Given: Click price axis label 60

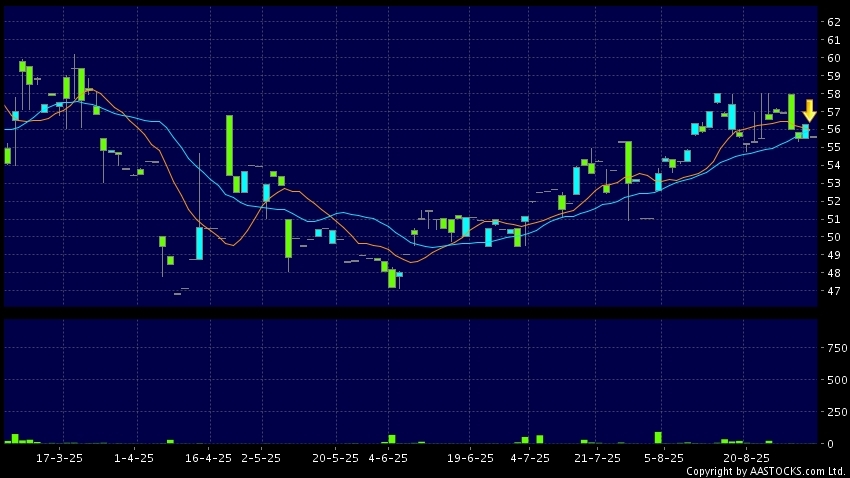Looking at the screenshot, I should click(x=834, y=58).
